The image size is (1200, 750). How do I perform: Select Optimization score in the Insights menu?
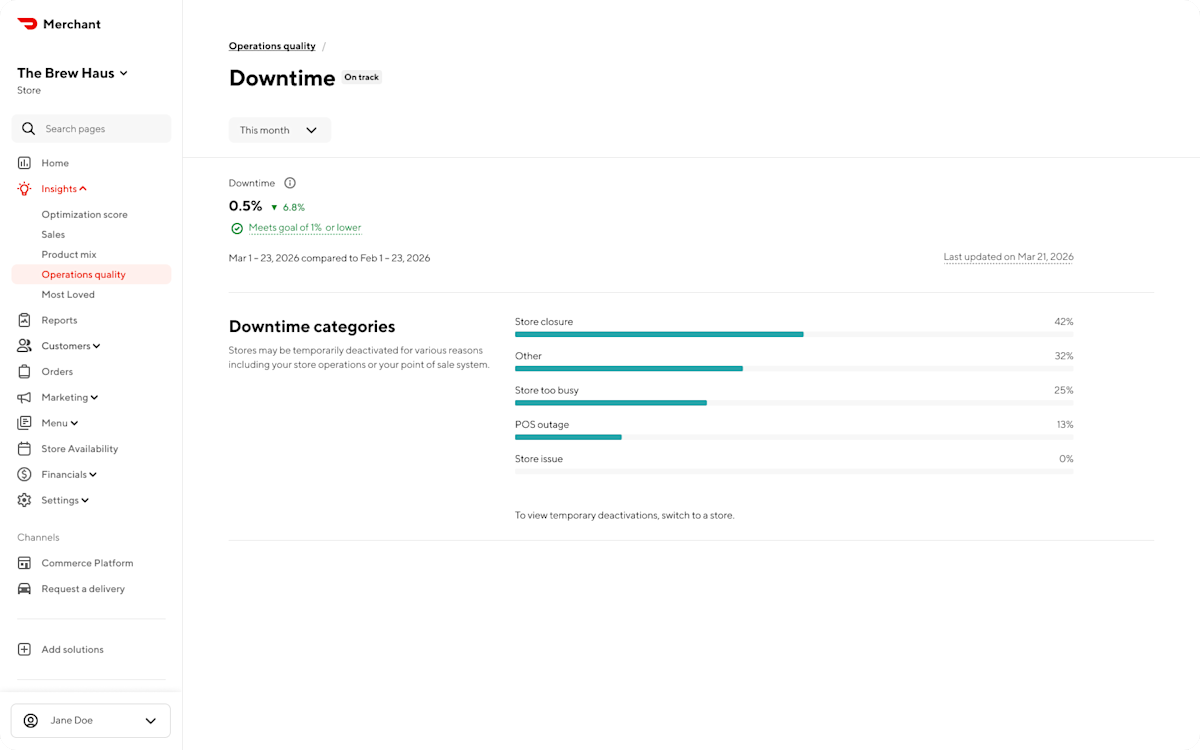84,214
